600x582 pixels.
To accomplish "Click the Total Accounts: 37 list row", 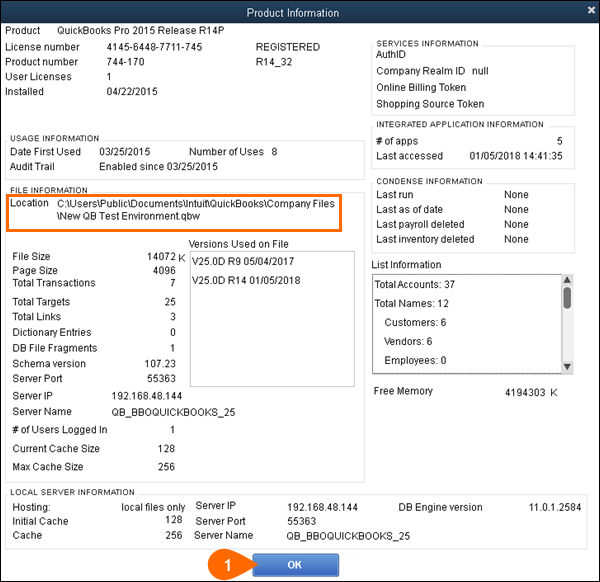I will coord(414,284).
